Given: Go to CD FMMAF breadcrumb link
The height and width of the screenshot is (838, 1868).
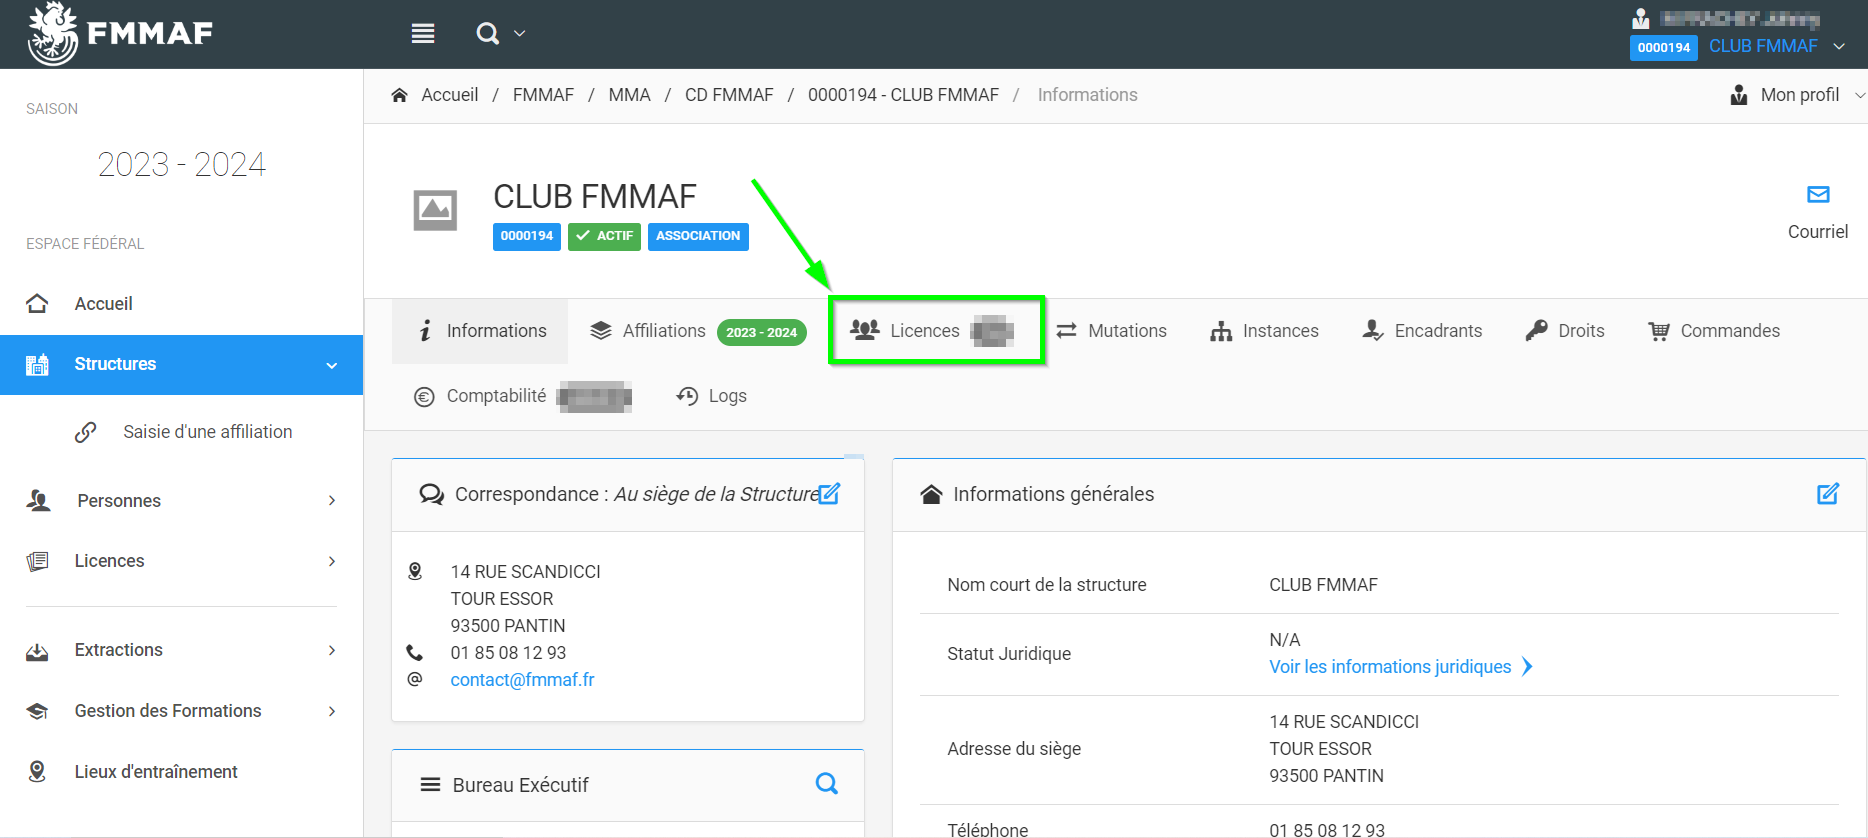Looking at the screenshot, I should click(729, 95).
